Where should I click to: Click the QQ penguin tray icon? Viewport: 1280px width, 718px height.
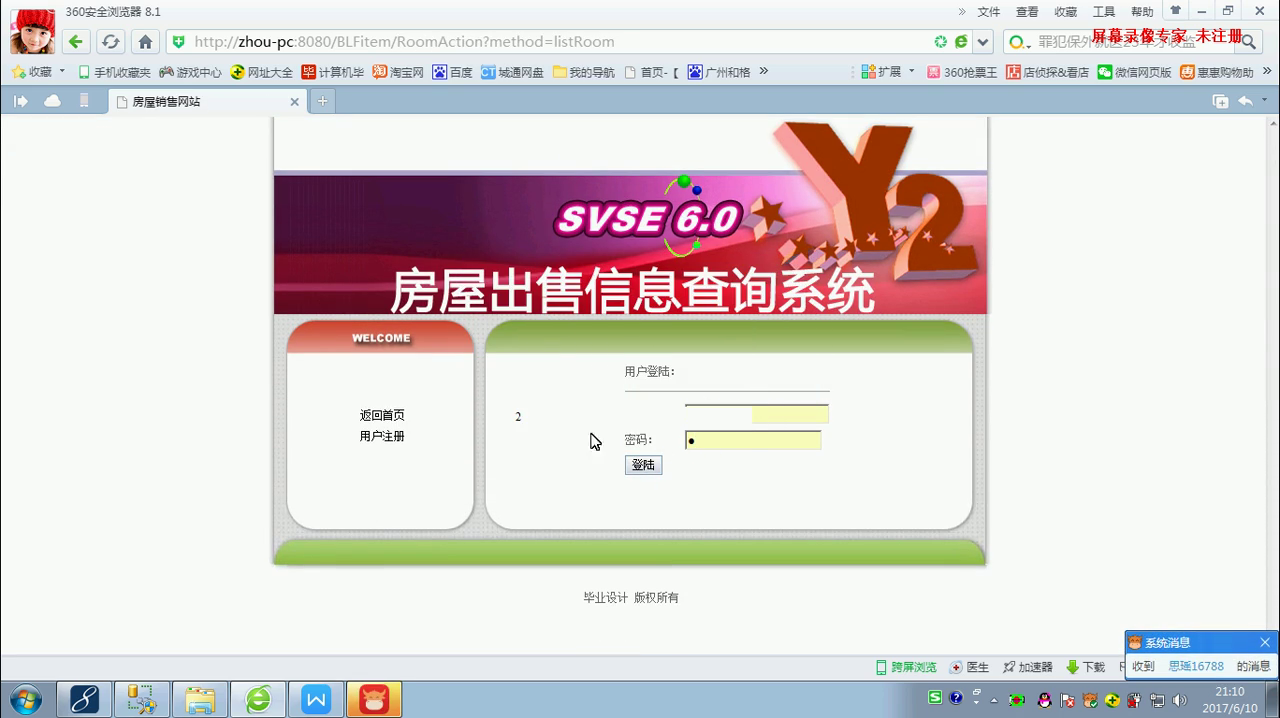1045,700
